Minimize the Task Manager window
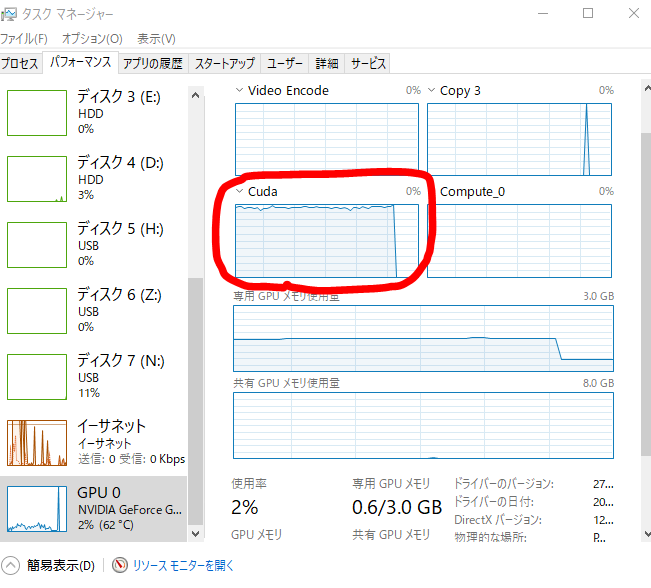The image size is (651, 588). pos(543,13)
